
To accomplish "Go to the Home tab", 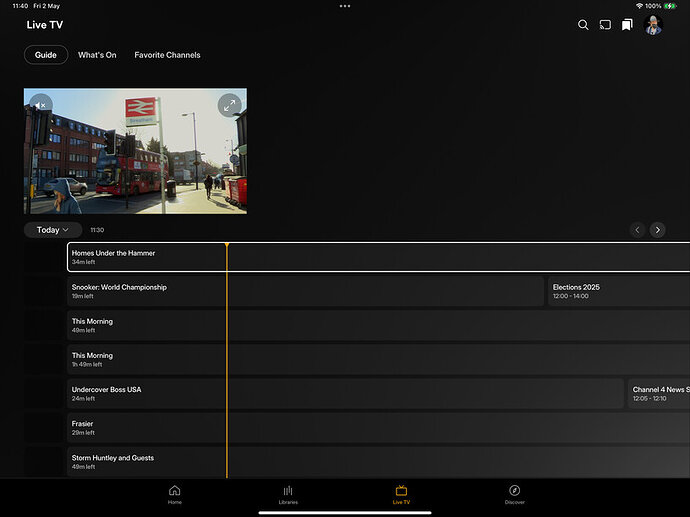I will point(175,495).
